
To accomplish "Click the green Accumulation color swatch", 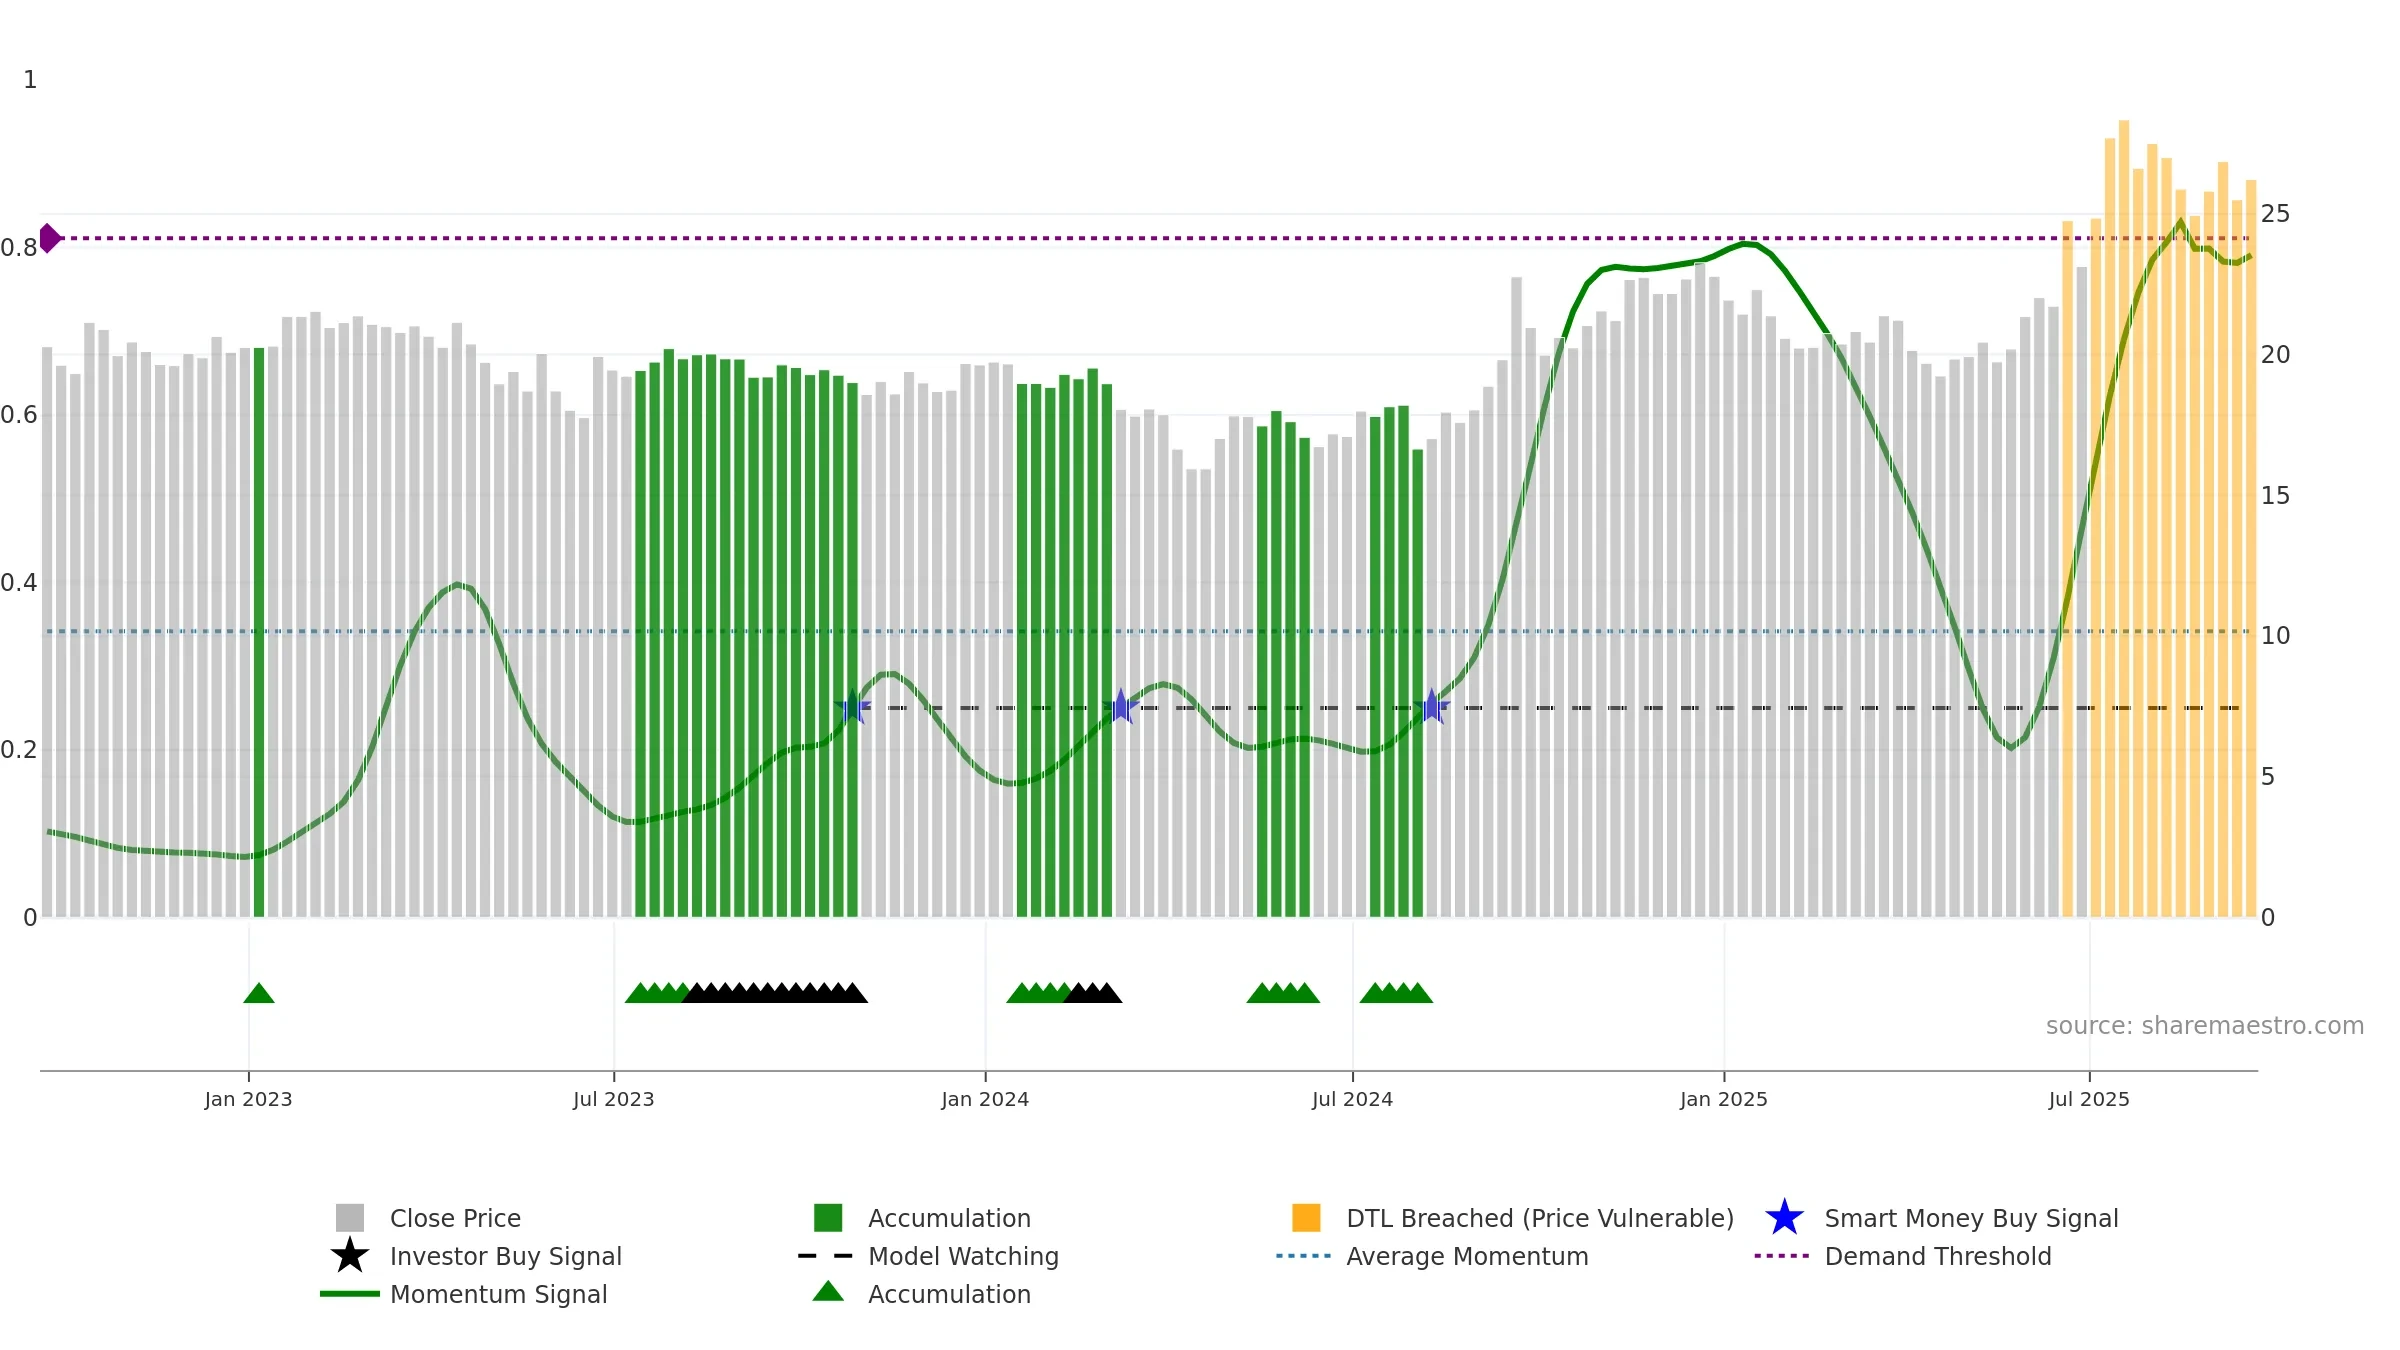I will click(828, 1218).
